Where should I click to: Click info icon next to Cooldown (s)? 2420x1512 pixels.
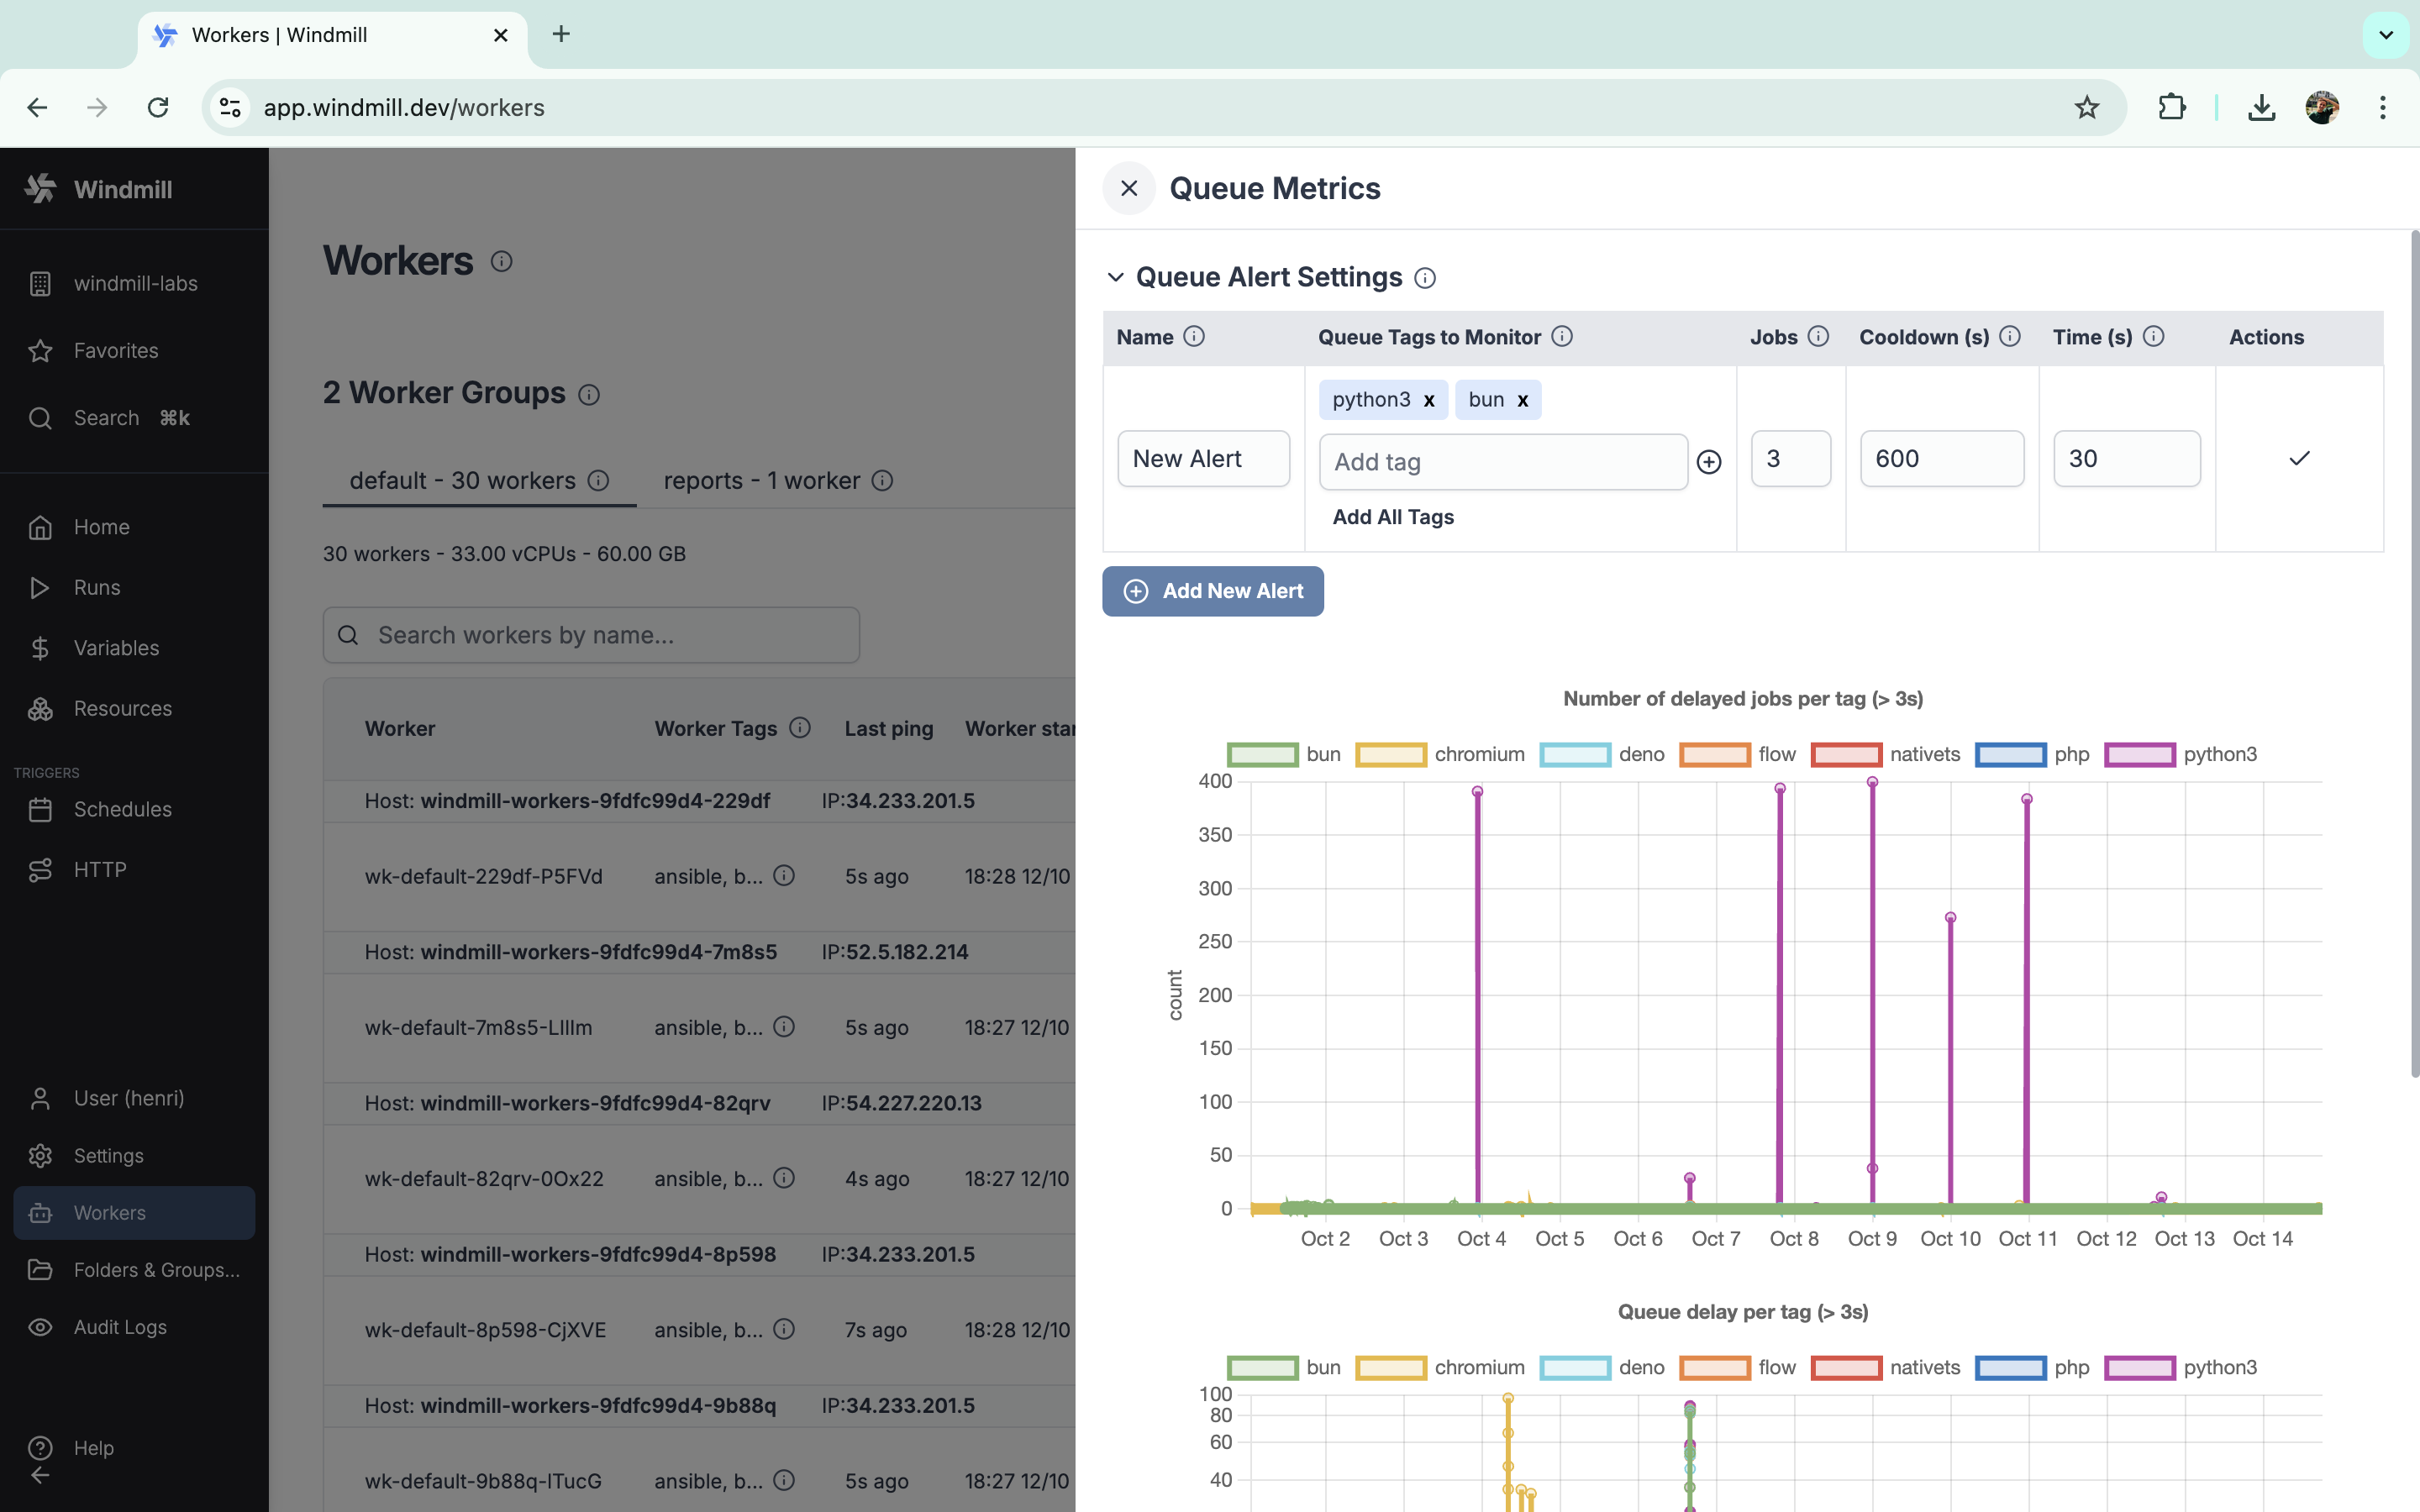[x=2010, y=337]
